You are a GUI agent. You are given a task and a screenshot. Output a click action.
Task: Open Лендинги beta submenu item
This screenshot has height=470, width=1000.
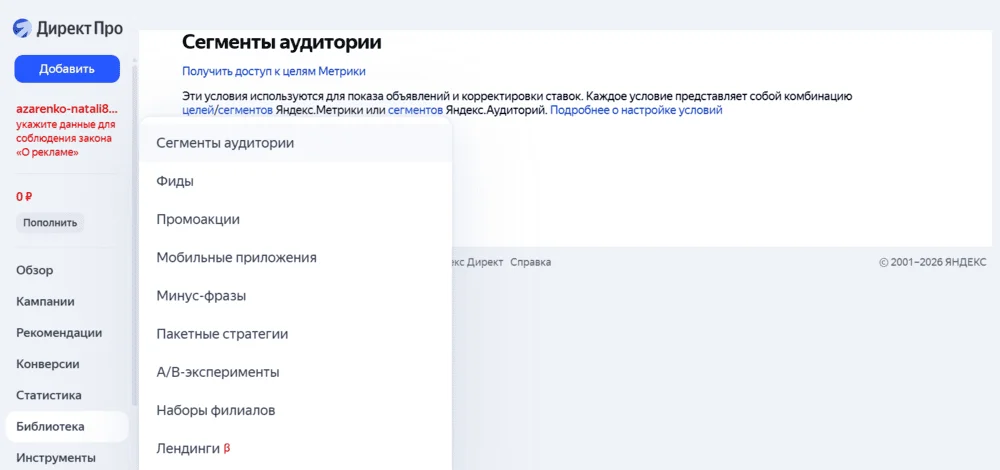coord(188,449)
